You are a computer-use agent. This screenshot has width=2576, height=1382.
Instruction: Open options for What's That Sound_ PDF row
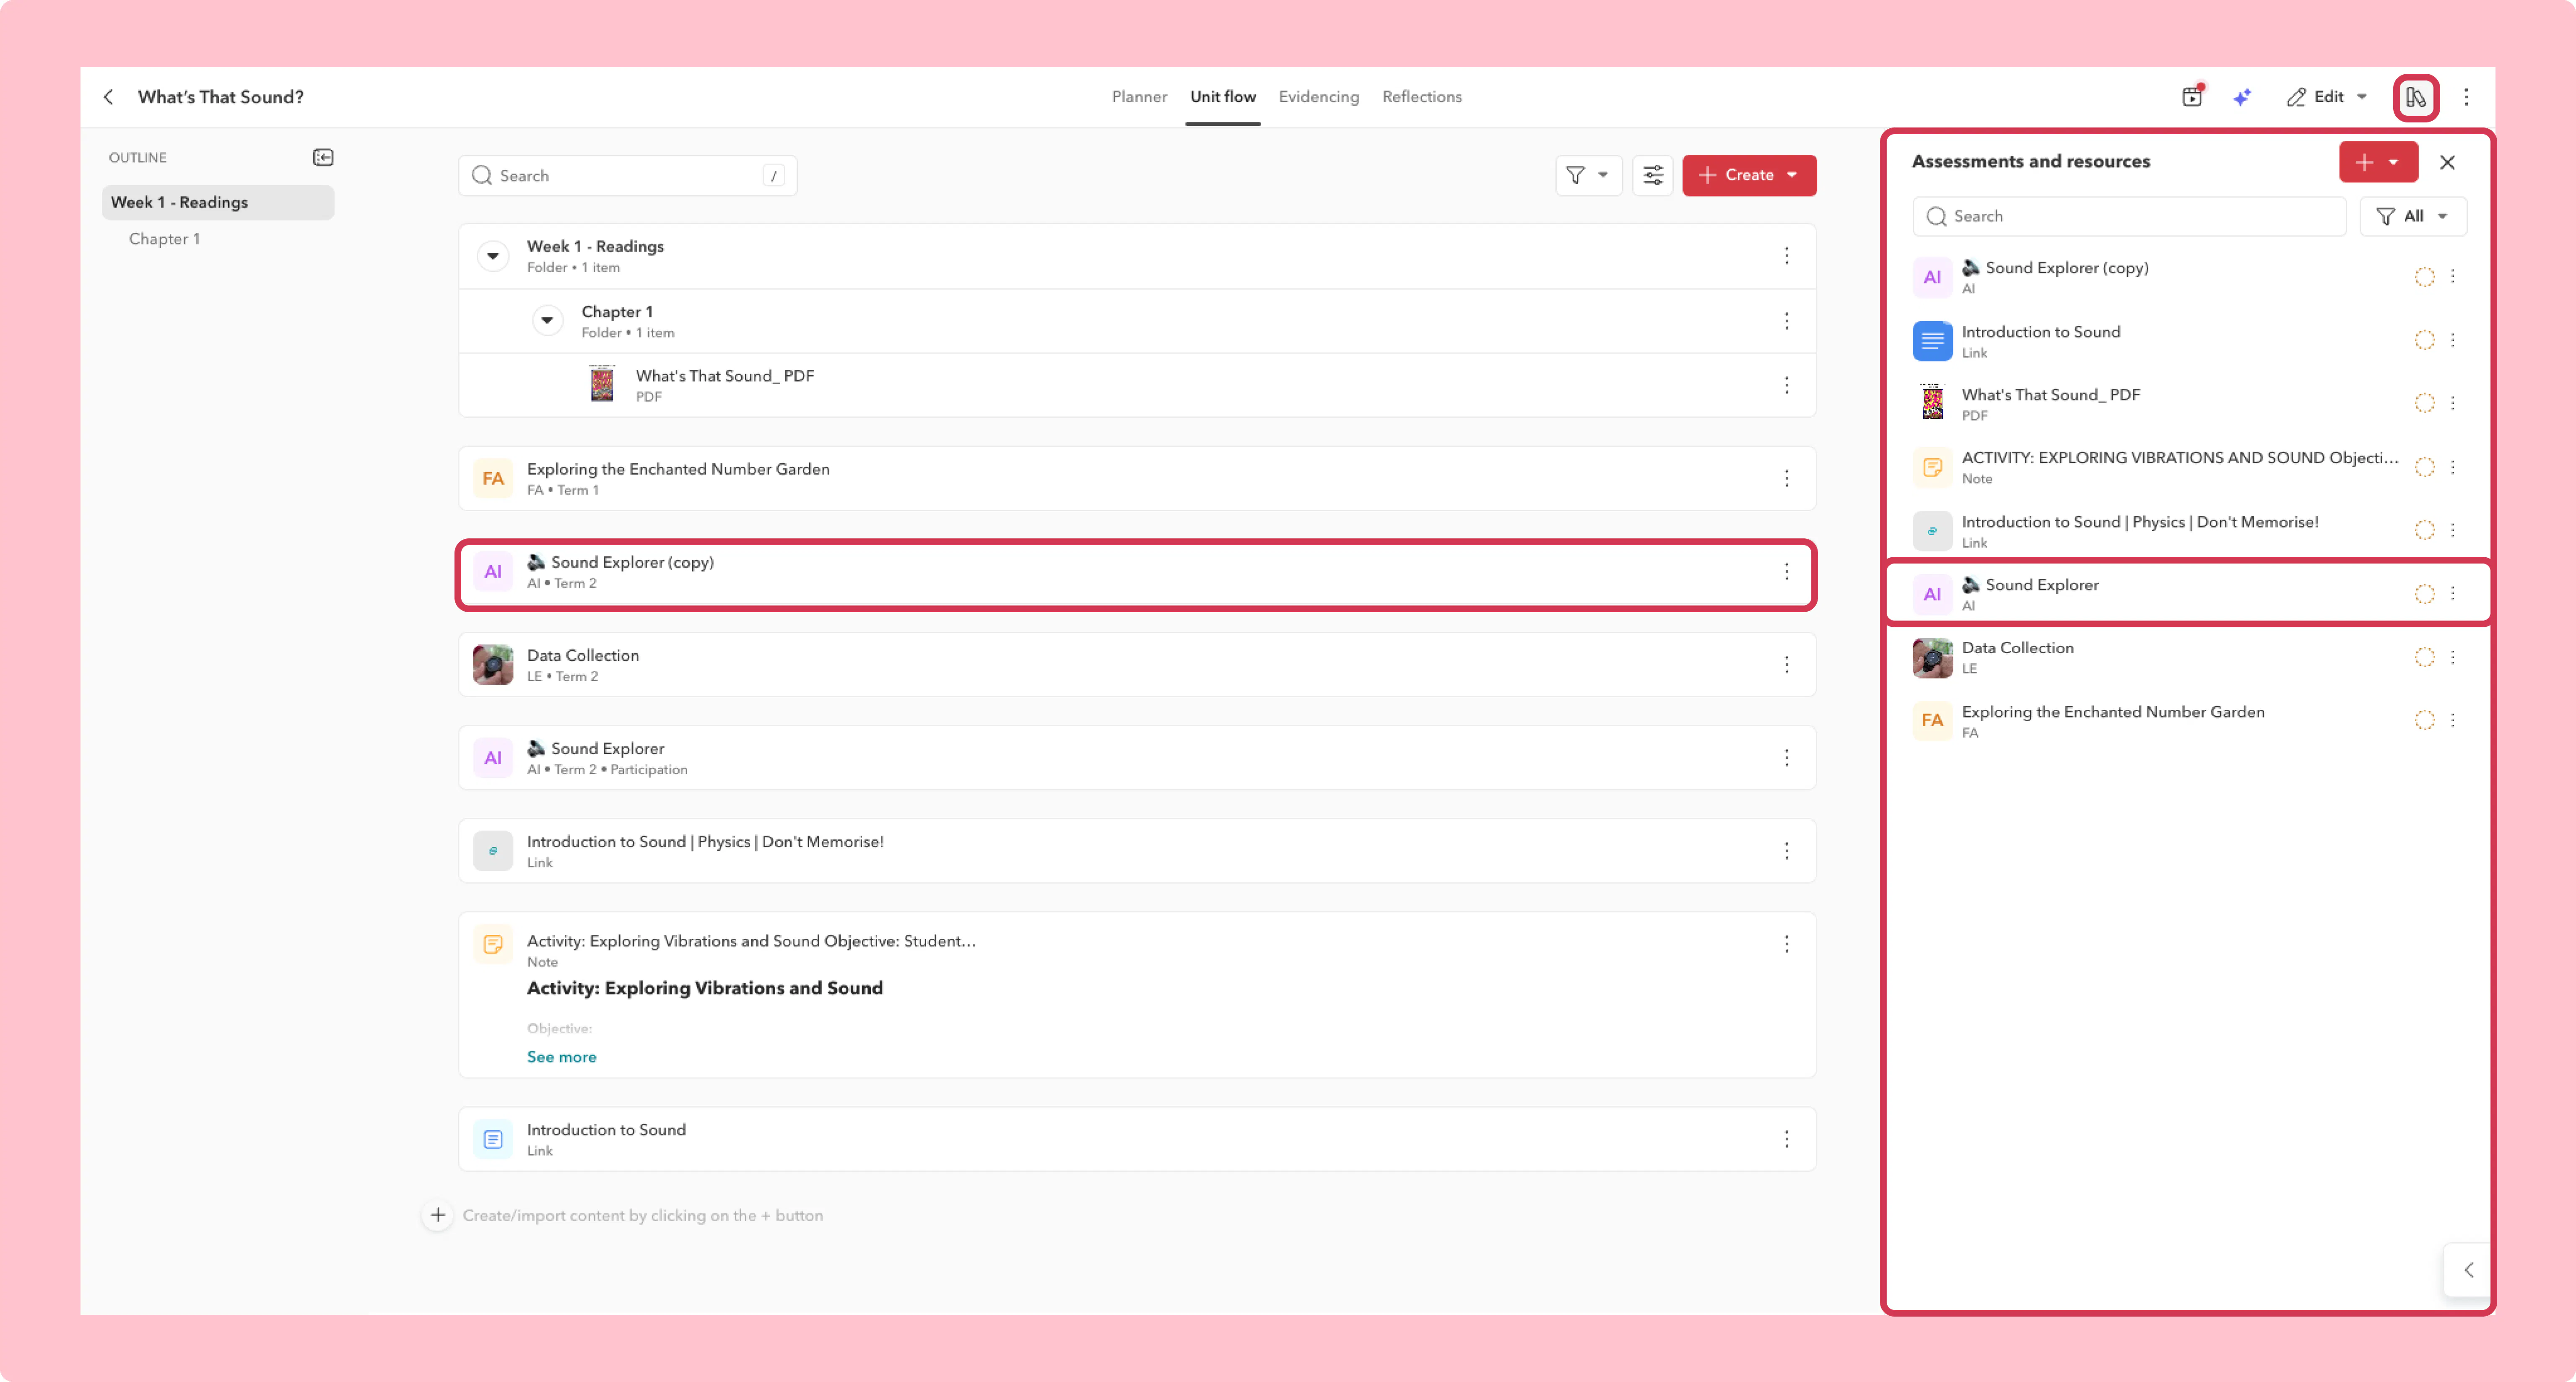1786,385
